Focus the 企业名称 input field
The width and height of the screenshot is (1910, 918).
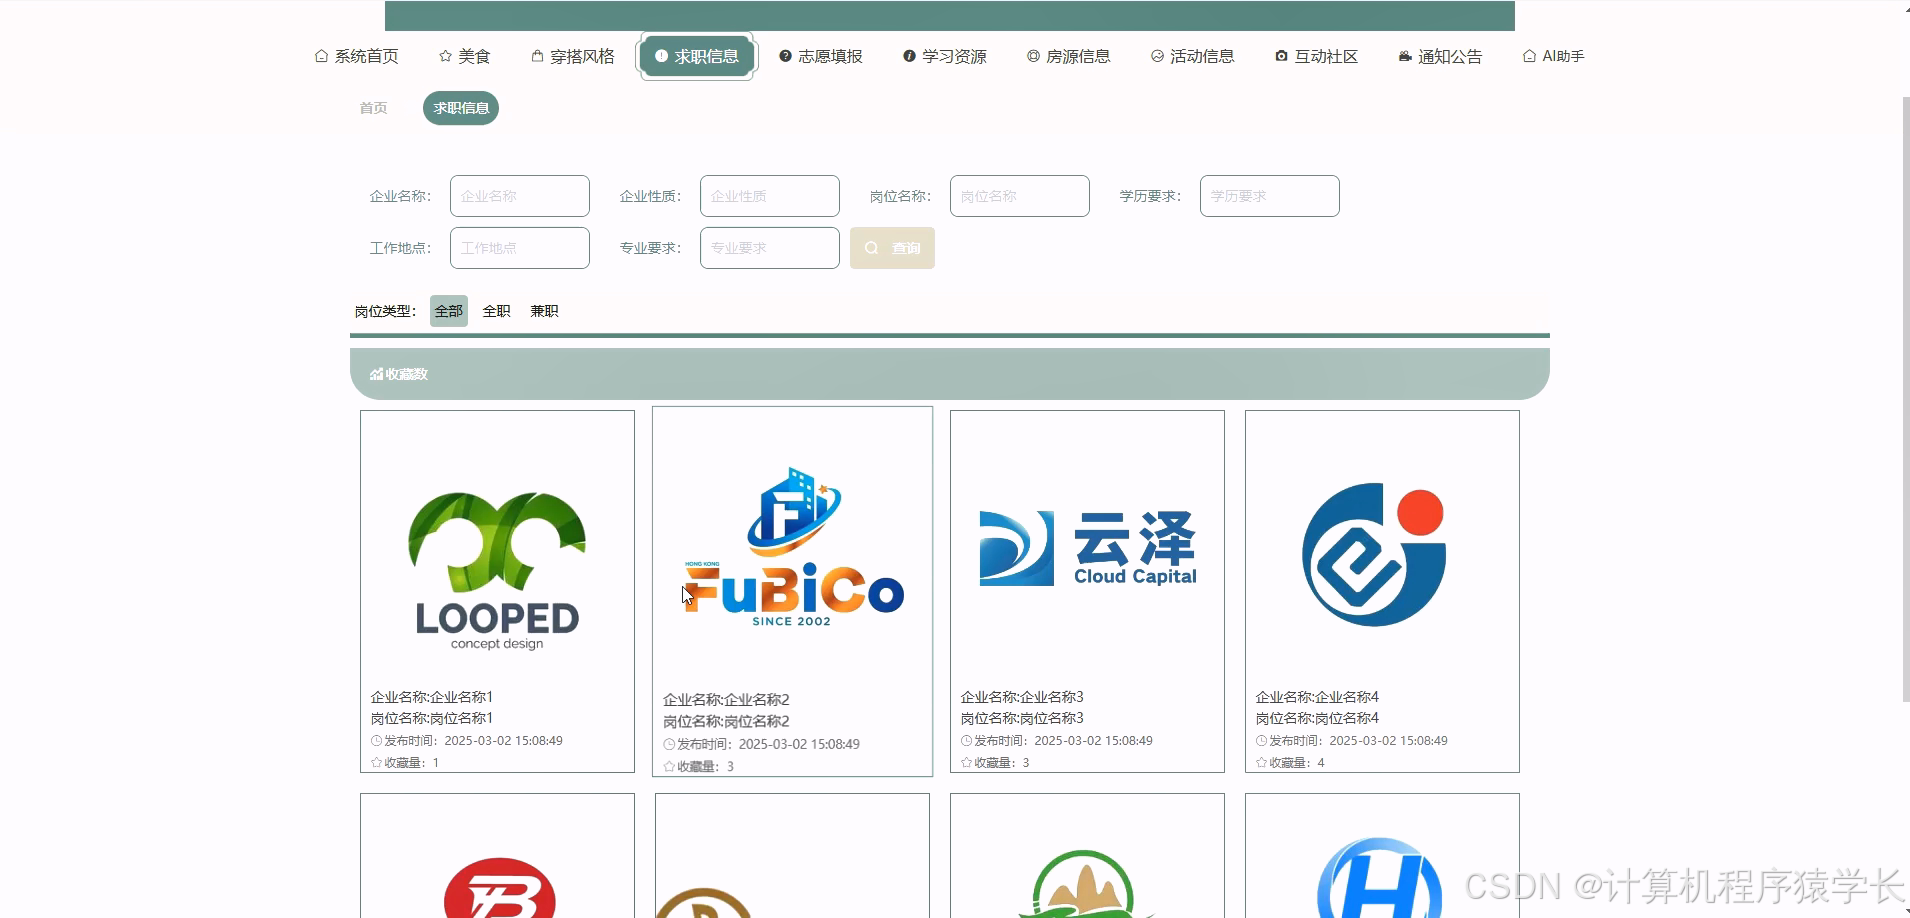pos(520,196)
